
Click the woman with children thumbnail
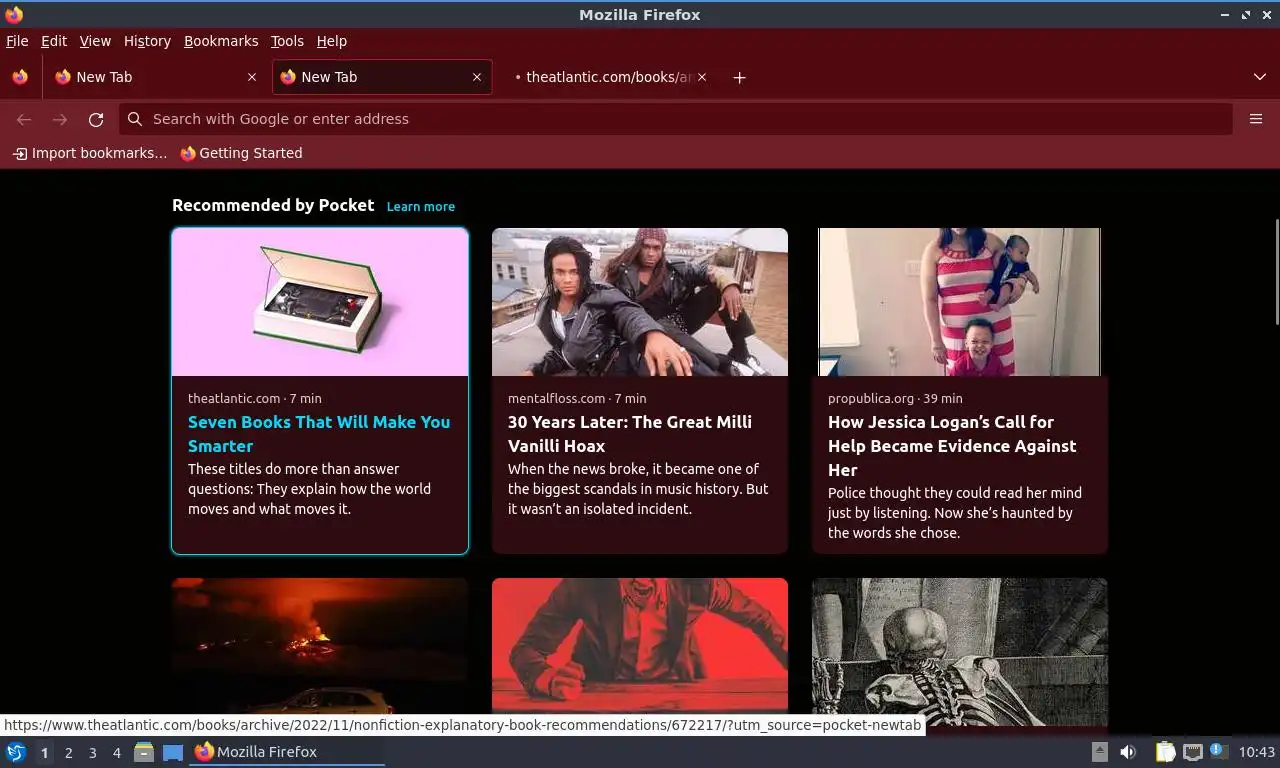coord(960,302)
